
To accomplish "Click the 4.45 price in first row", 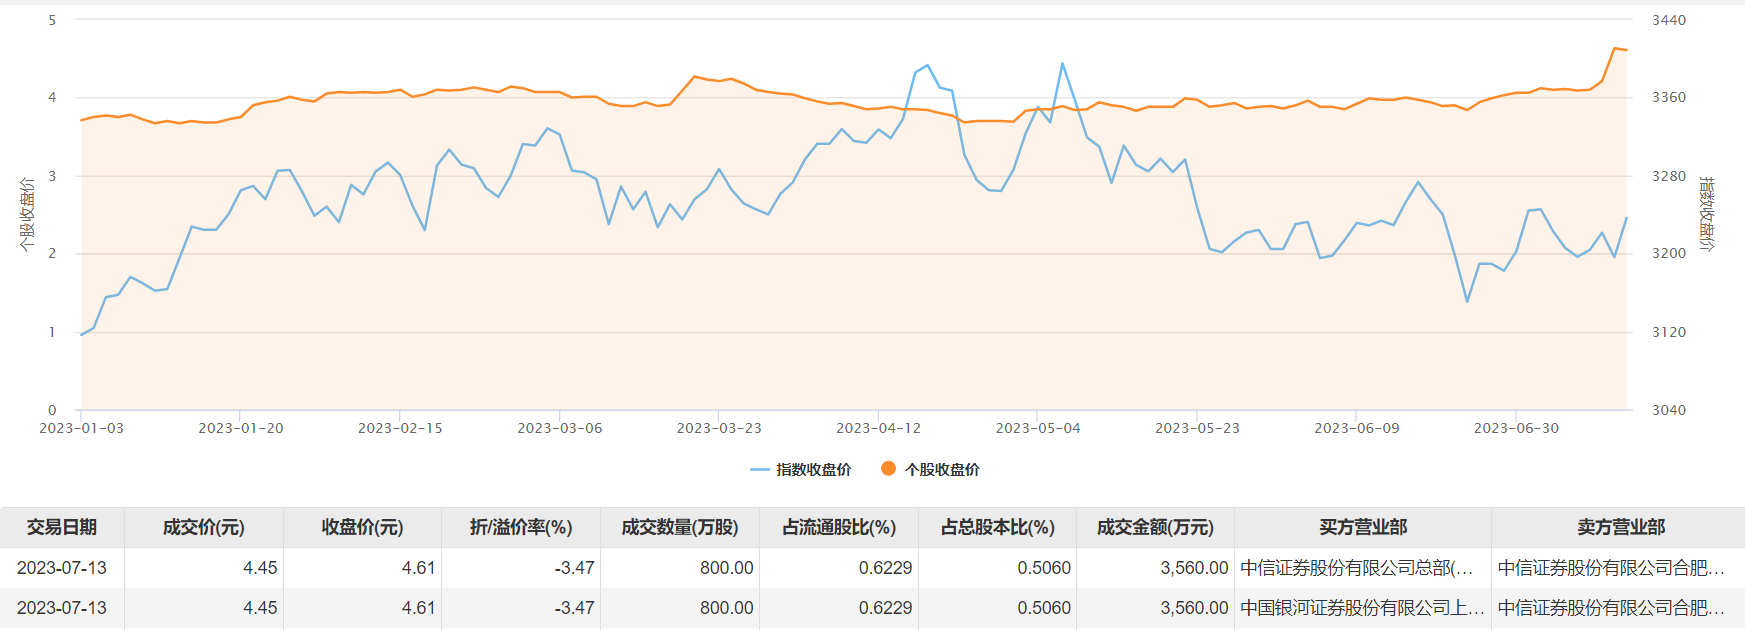I will coord(260,568).
